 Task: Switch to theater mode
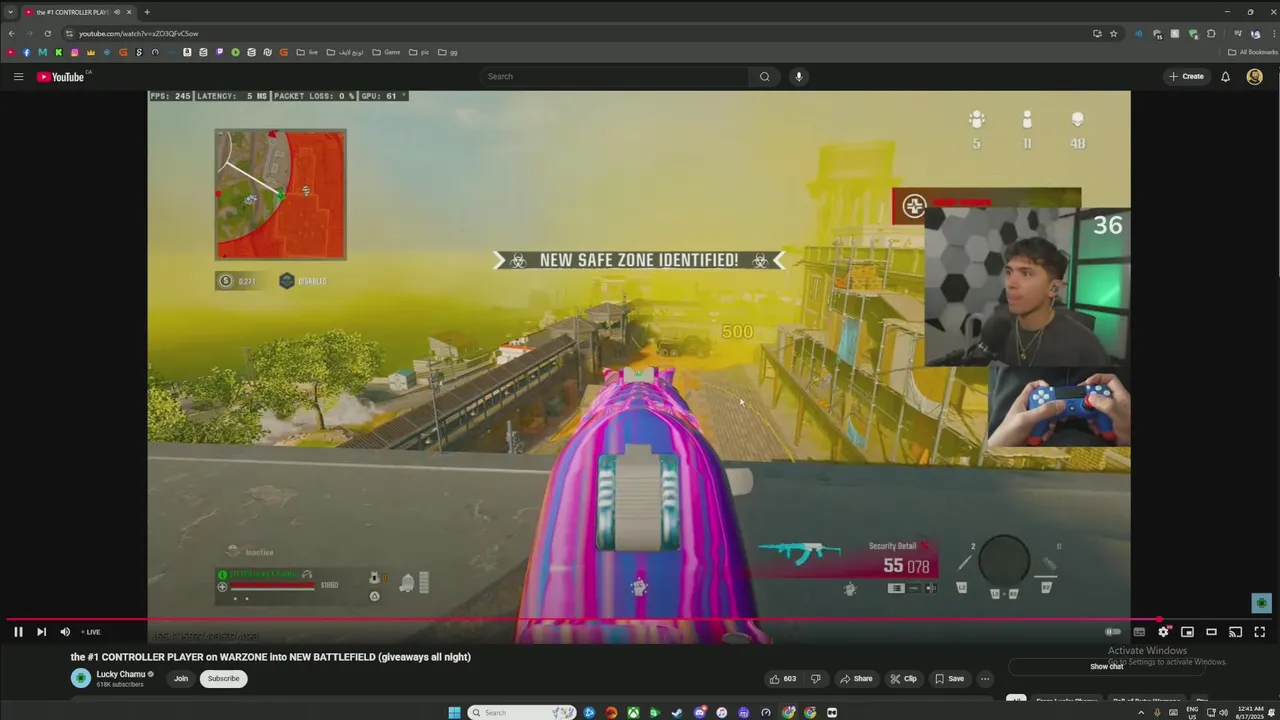click(1211, 631)
